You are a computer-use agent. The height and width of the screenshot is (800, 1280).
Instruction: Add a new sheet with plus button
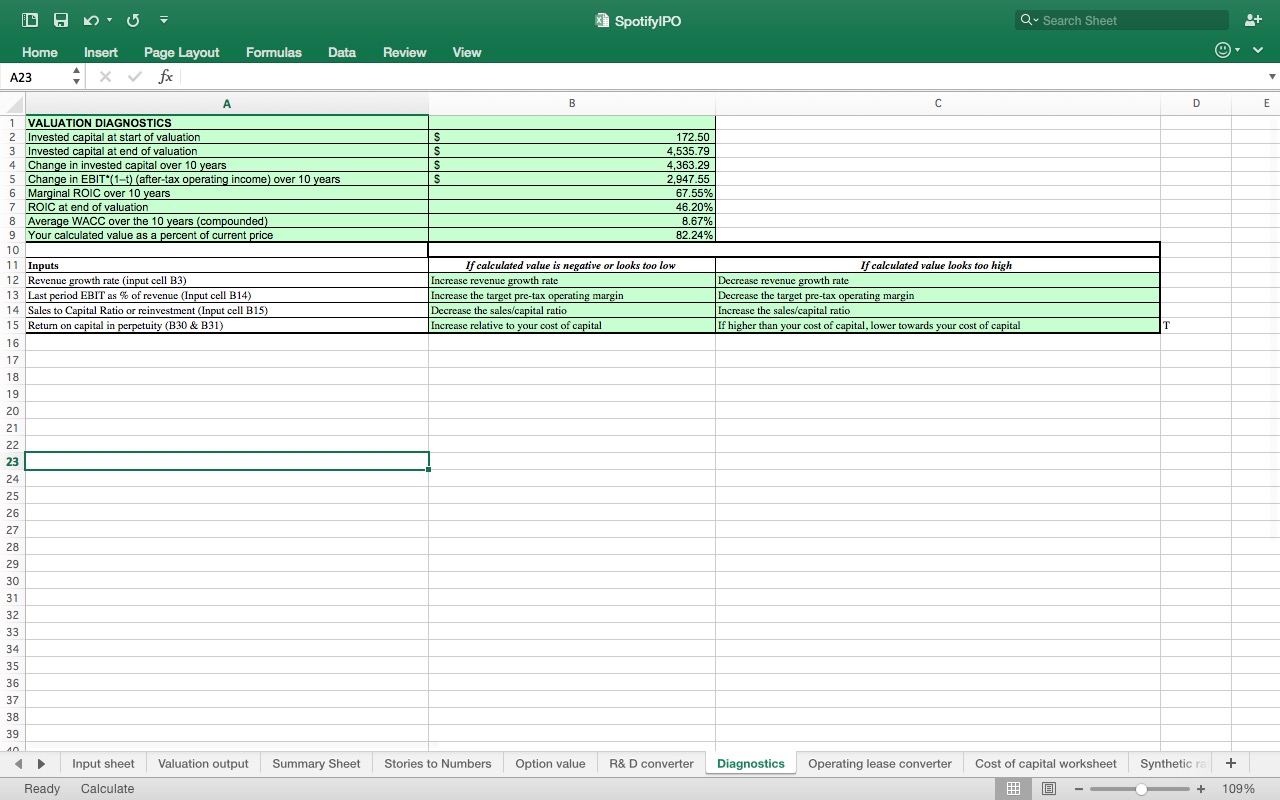[x=1231, y=763]
